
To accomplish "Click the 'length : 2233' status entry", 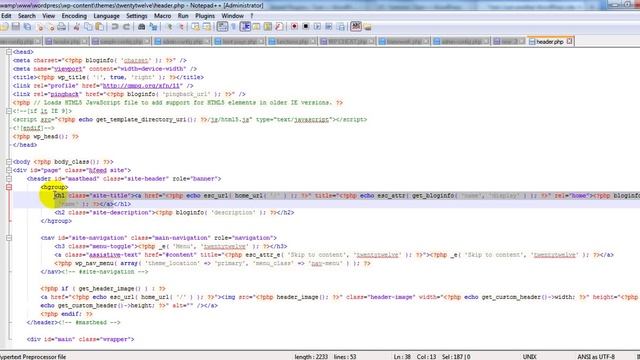I will click(311, 357).
